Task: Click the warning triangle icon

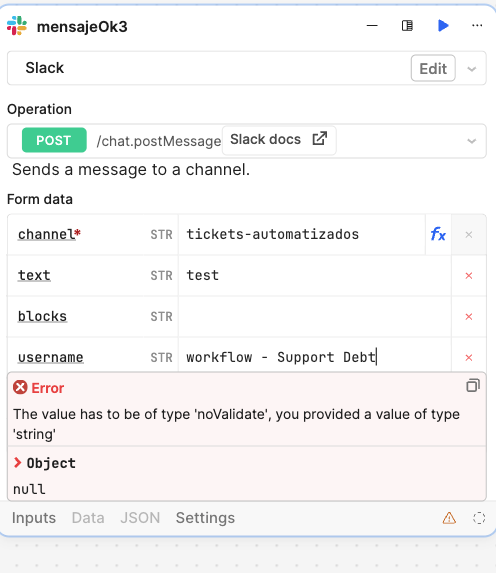Action: pyautogui.click(x=449, y=518)
